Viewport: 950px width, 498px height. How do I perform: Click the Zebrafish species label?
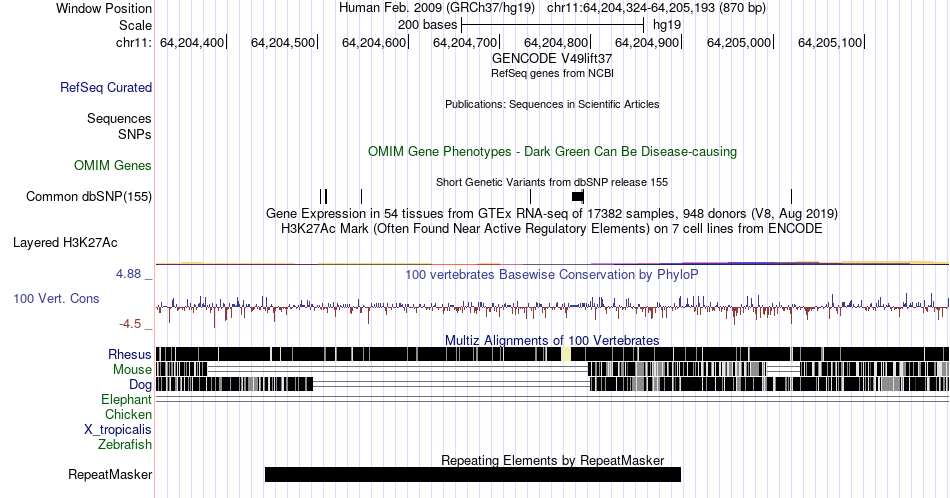click(125, 445)
